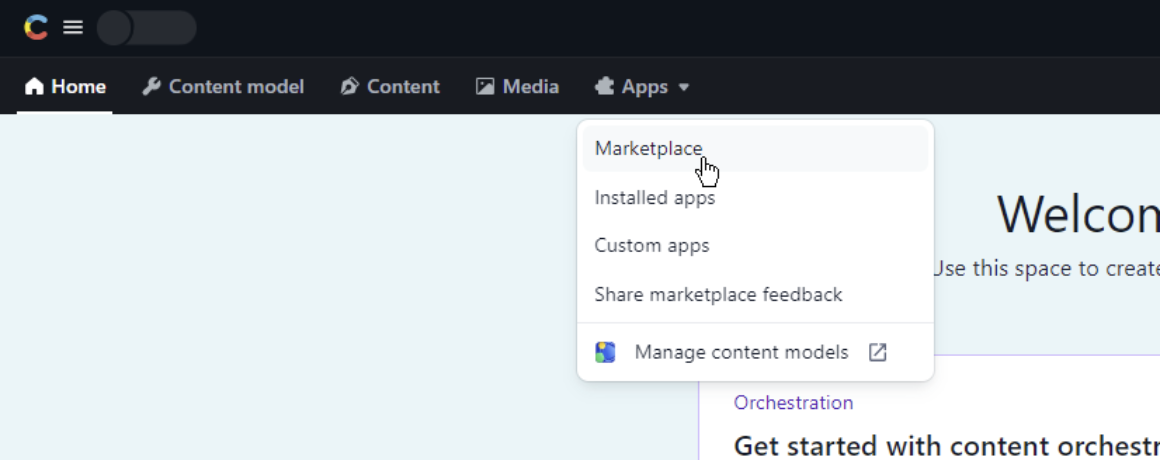
Task: Open the hamburger navigation menu
Action: click(73, 28)
